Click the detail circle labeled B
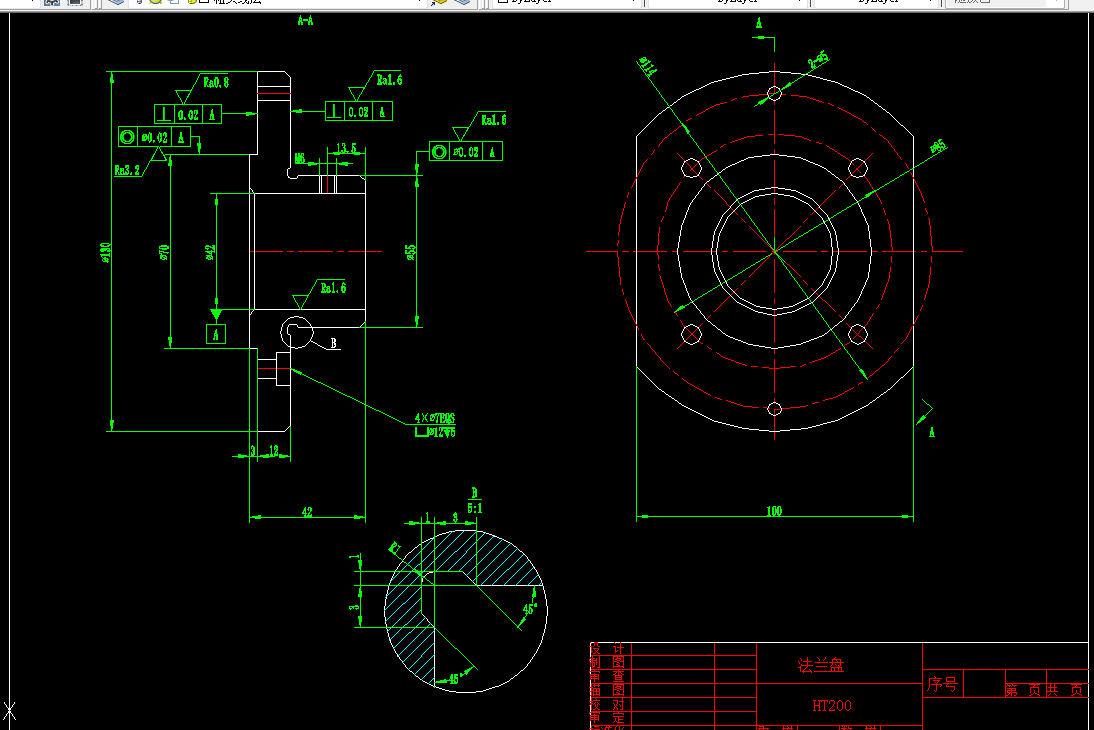1094x730 pixels. [x=297, y=332]
